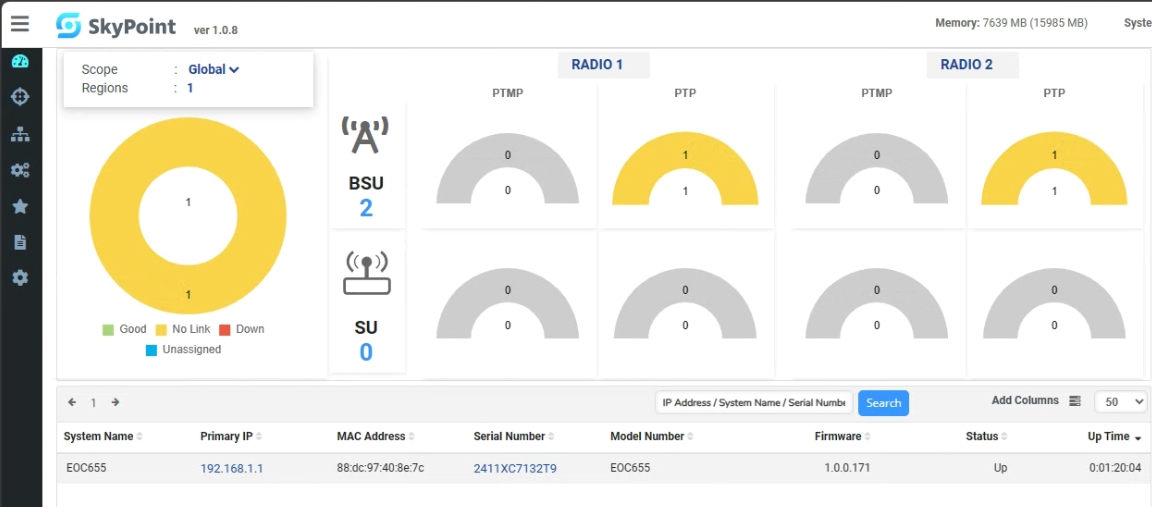Screen dimensions: 1152x507
Task: Open the dashboard gauge sidebar icon
Action: click(x=20, y=61)
